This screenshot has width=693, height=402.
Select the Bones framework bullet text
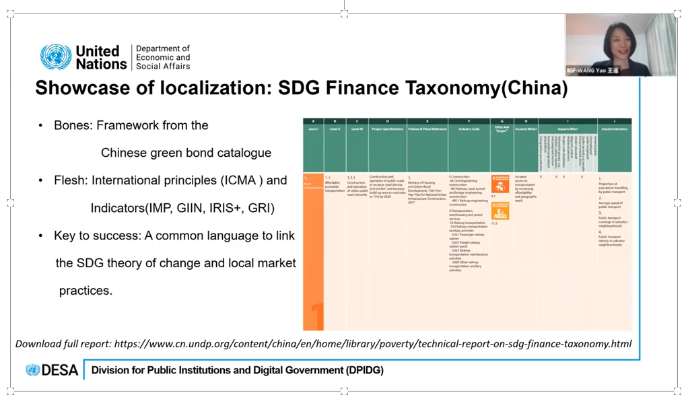click(162, 139)
